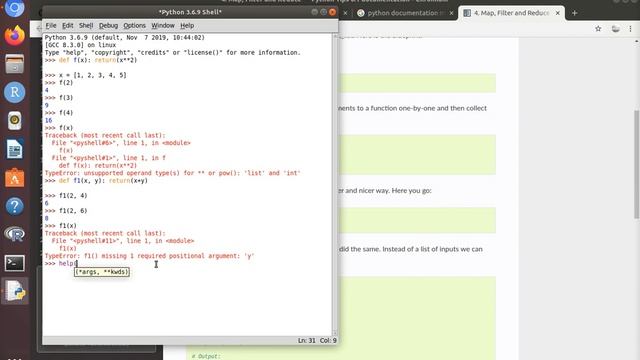Click the 'Type "help", "copyright"' info line
640x360 pixels.
point(173,53)
